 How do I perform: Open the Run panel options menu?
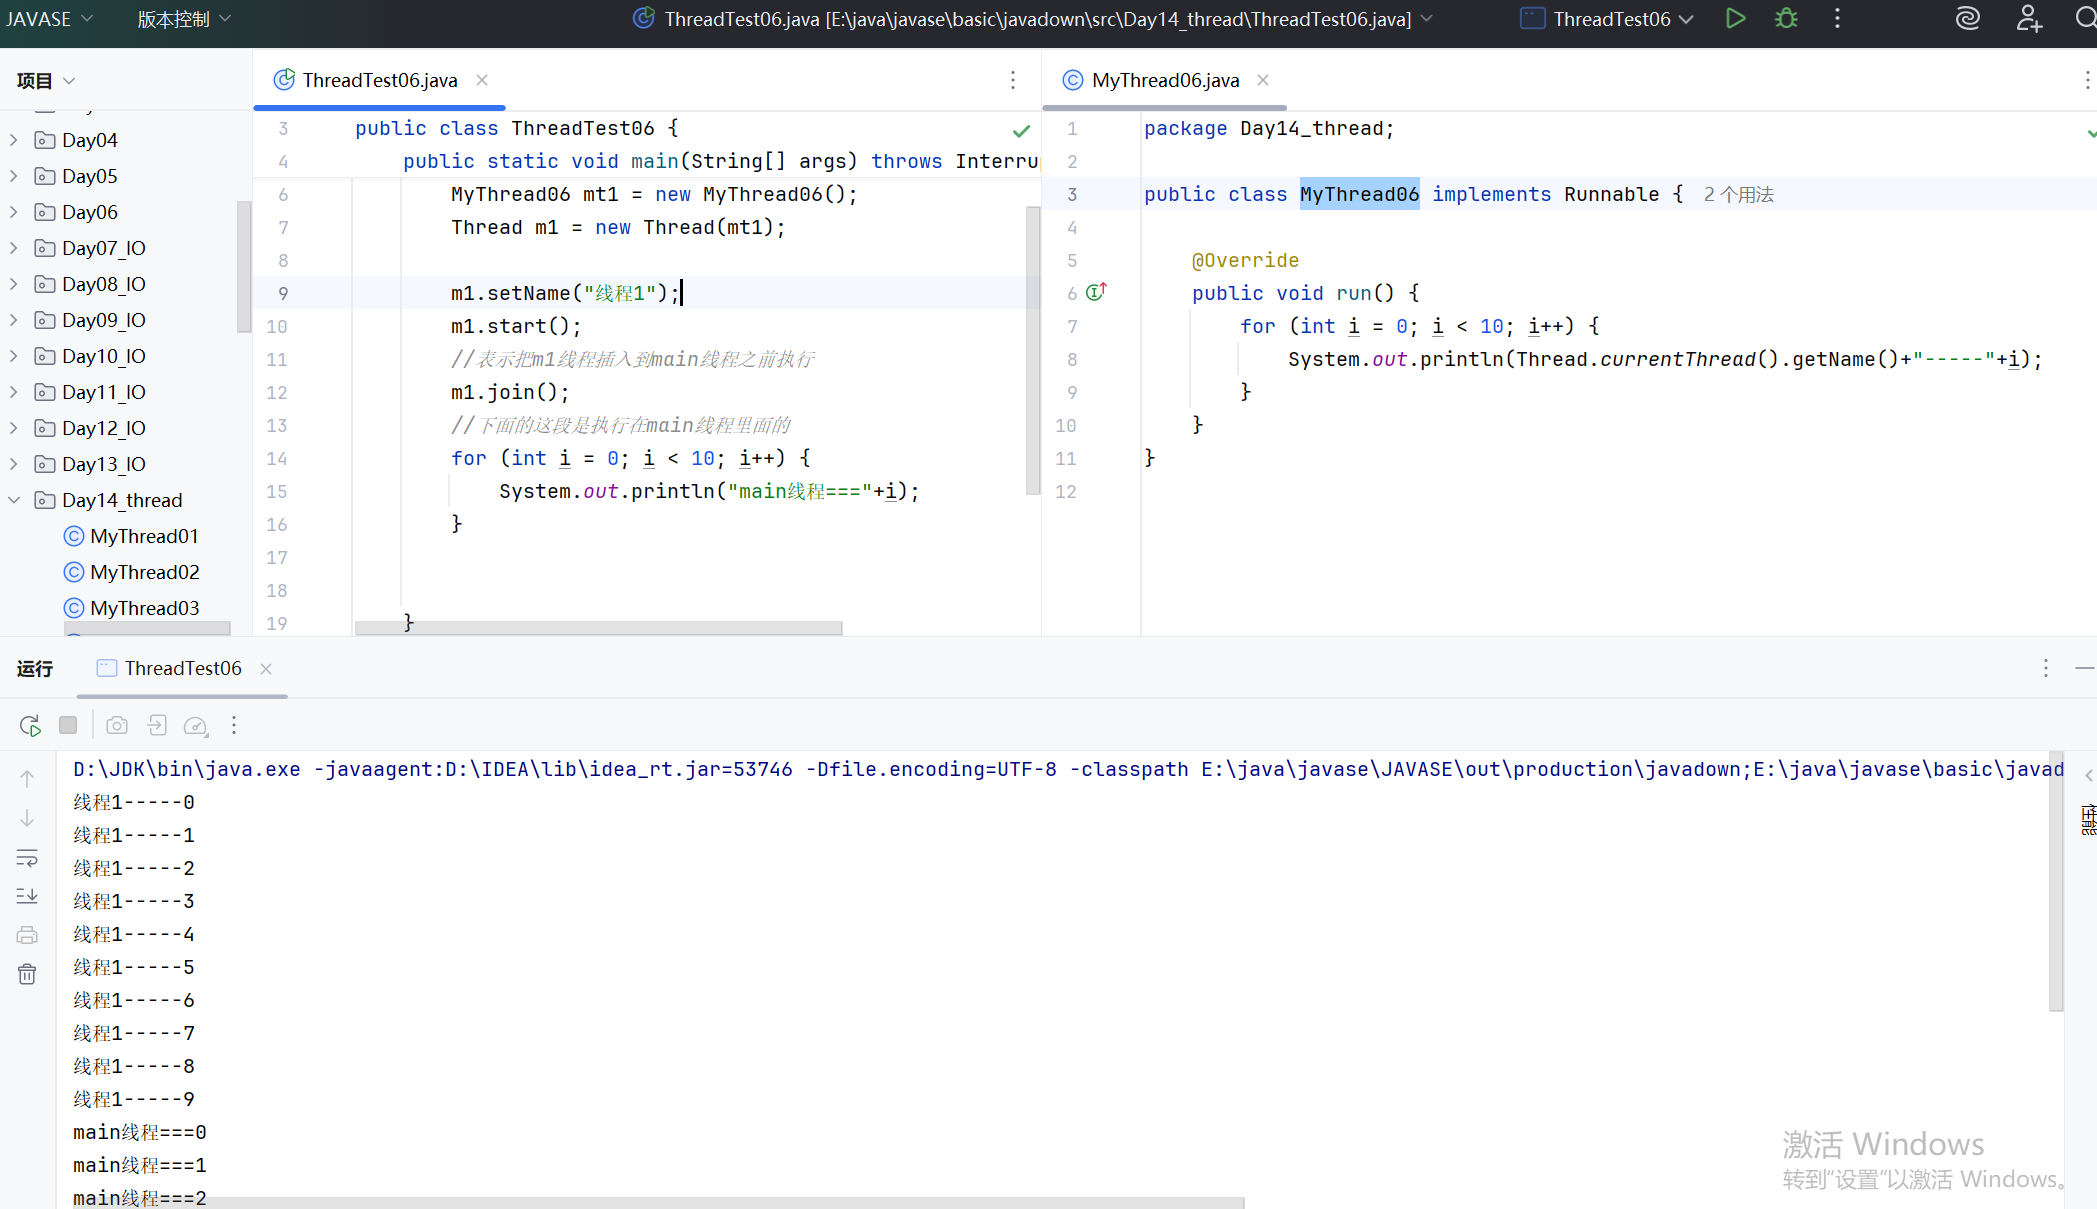click(2046, 668)
